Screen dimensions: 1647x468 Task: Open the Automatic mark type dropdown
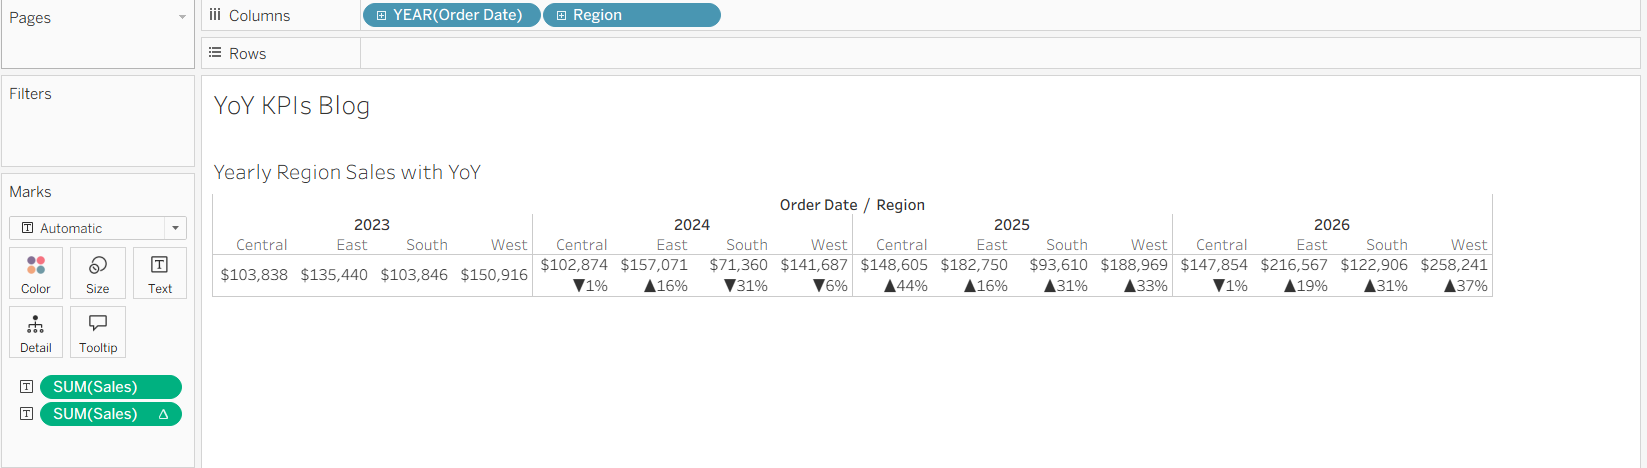98,228
